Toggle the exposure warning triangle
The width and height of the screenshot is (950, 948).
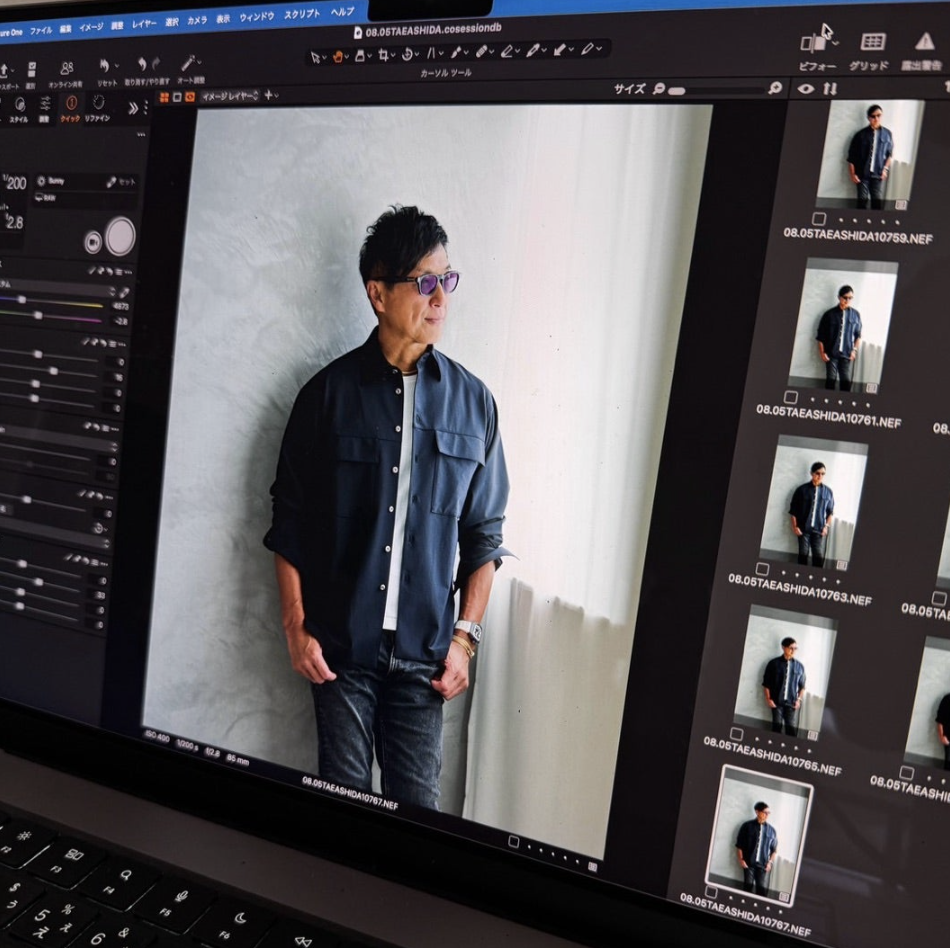(x=925, y=41)
